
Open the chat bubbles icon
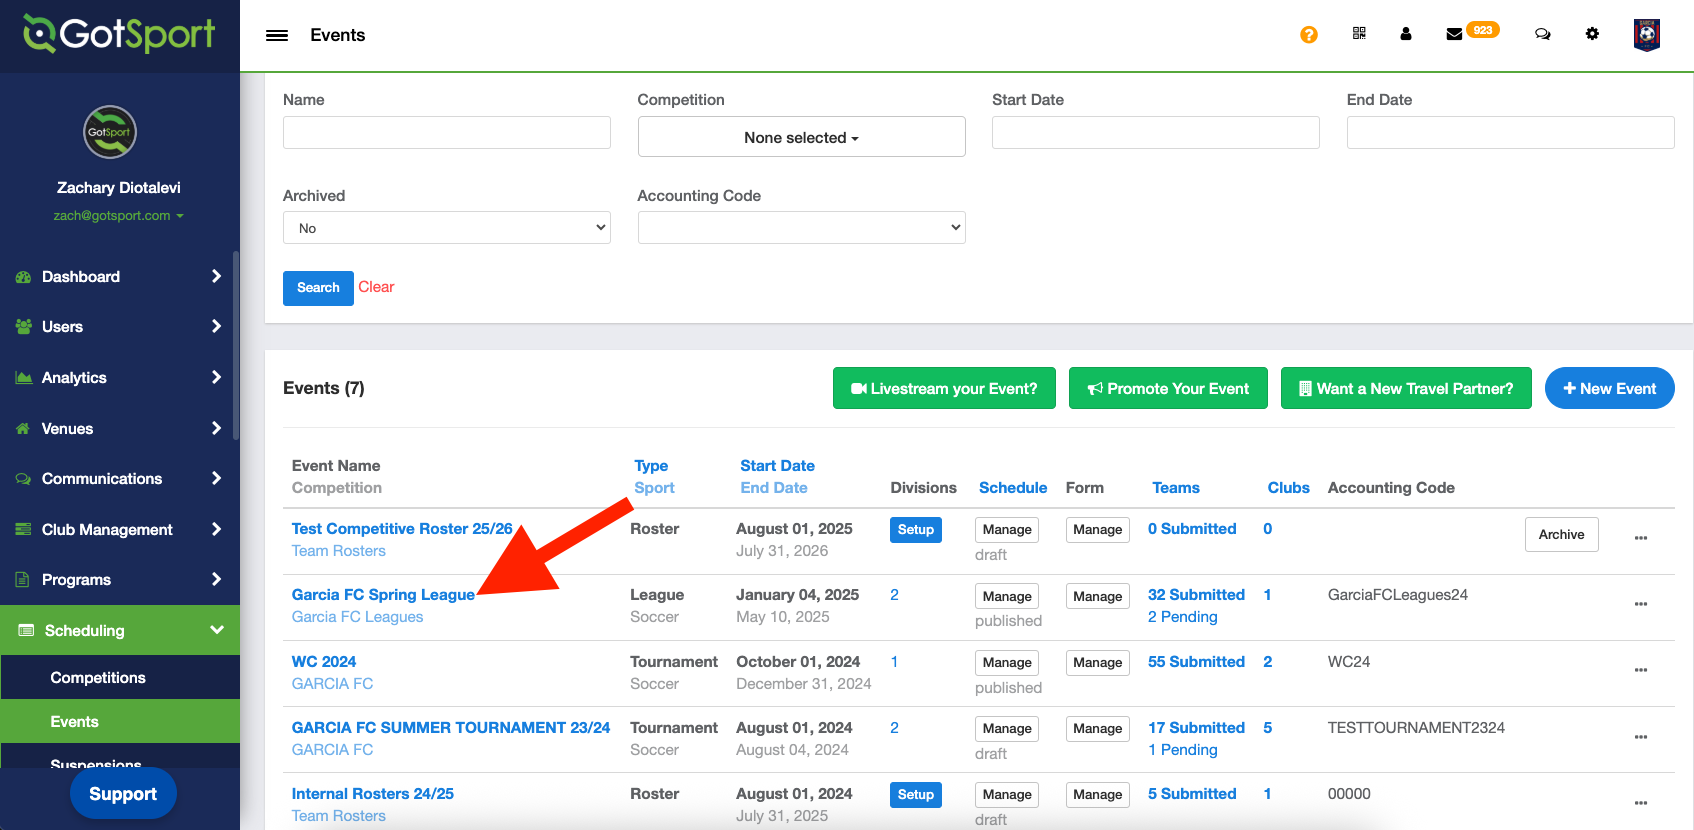click(x=1543, y=34)
